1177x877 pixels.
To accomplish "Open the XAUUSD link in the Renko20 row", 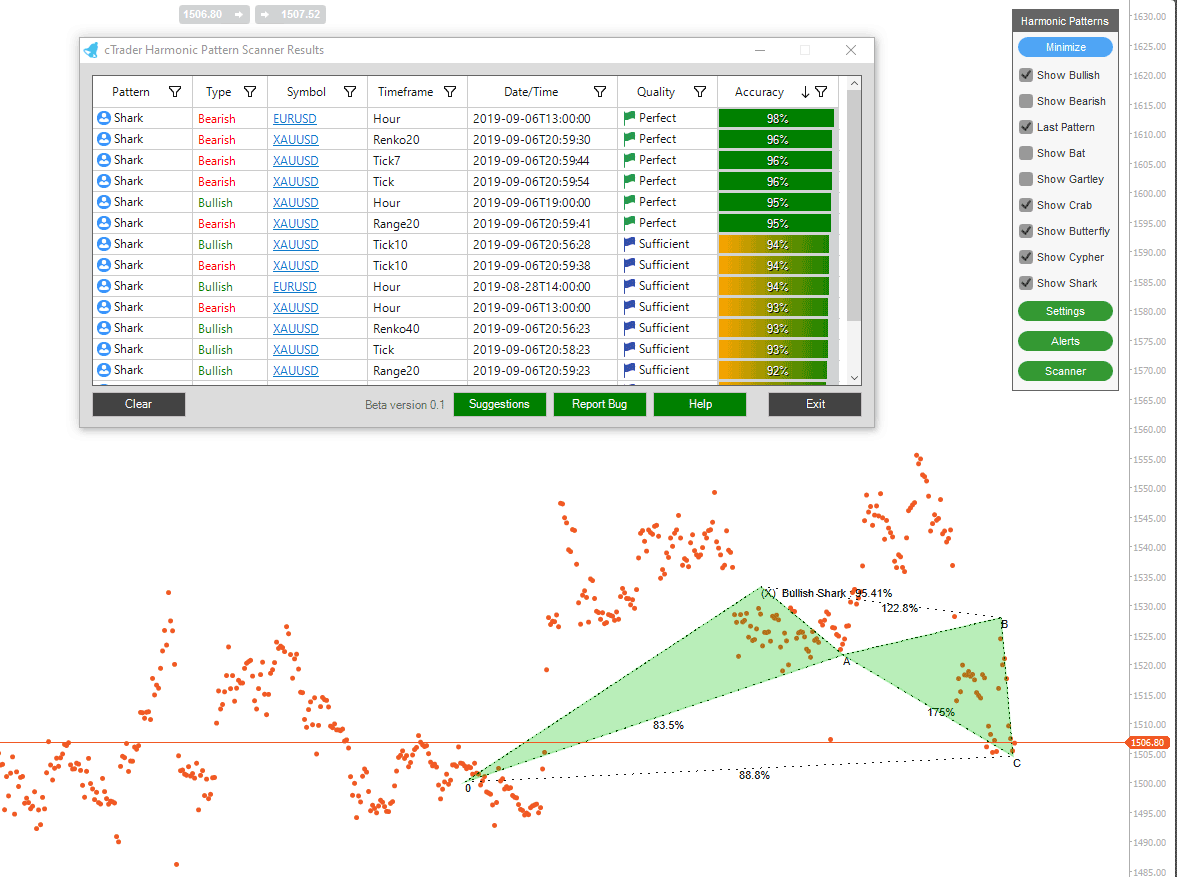I will (296, 140).
